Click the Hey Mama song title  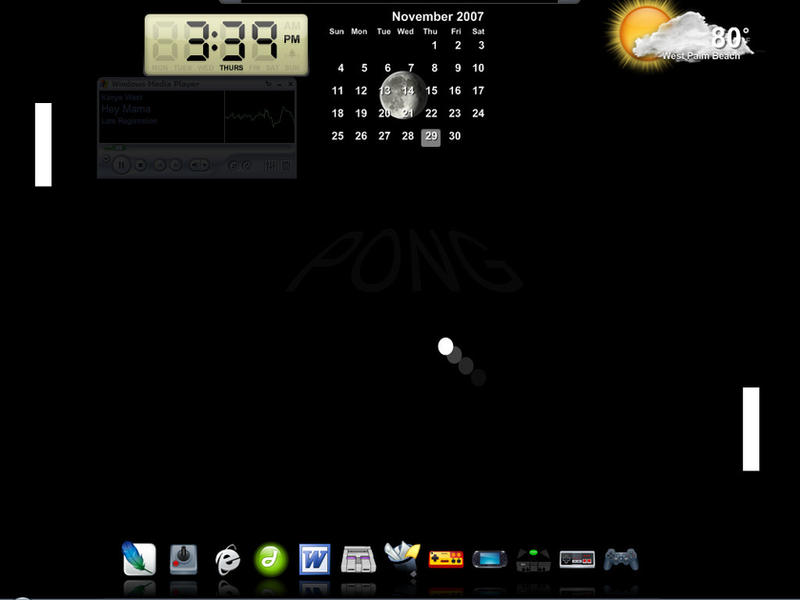126,109
